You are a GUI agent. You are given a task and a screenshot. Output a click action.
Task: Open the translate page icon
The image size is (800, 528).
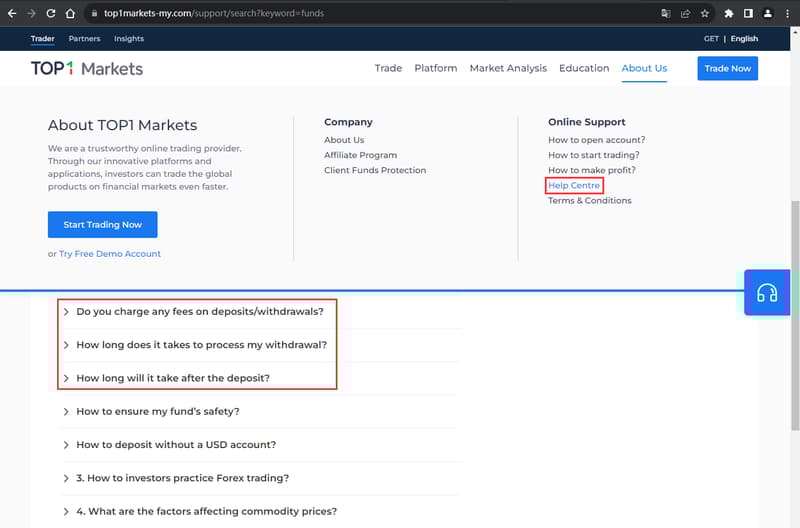click(665, 13)
